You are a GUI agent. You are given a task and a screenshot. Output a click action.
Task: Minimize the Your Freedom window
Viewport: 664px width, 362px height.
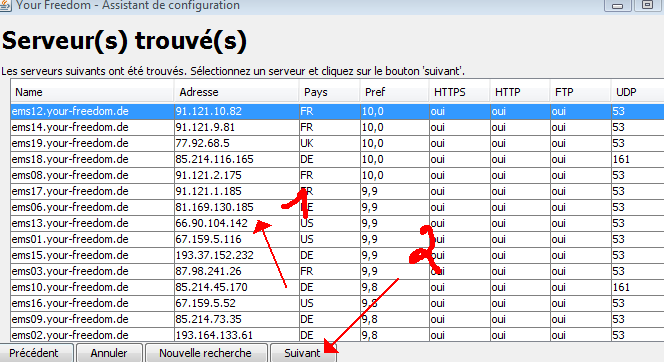pyautogui.click(x=617, y=5)
